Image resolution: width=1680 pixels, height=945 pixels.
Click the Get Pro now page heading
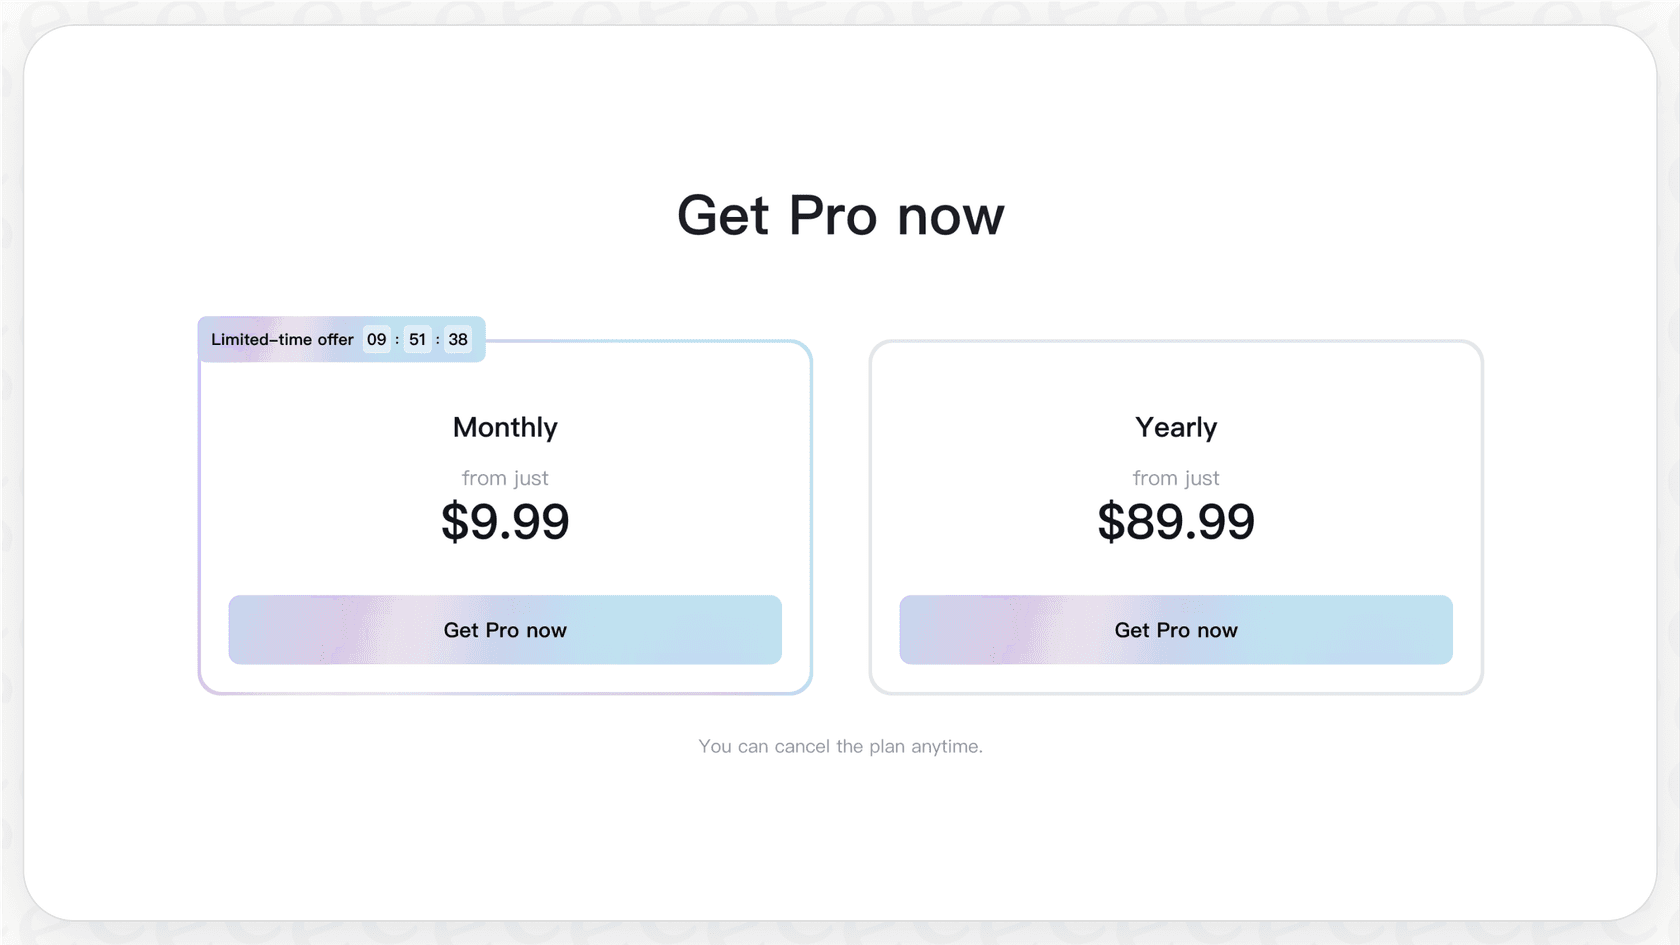pos(841,215)
